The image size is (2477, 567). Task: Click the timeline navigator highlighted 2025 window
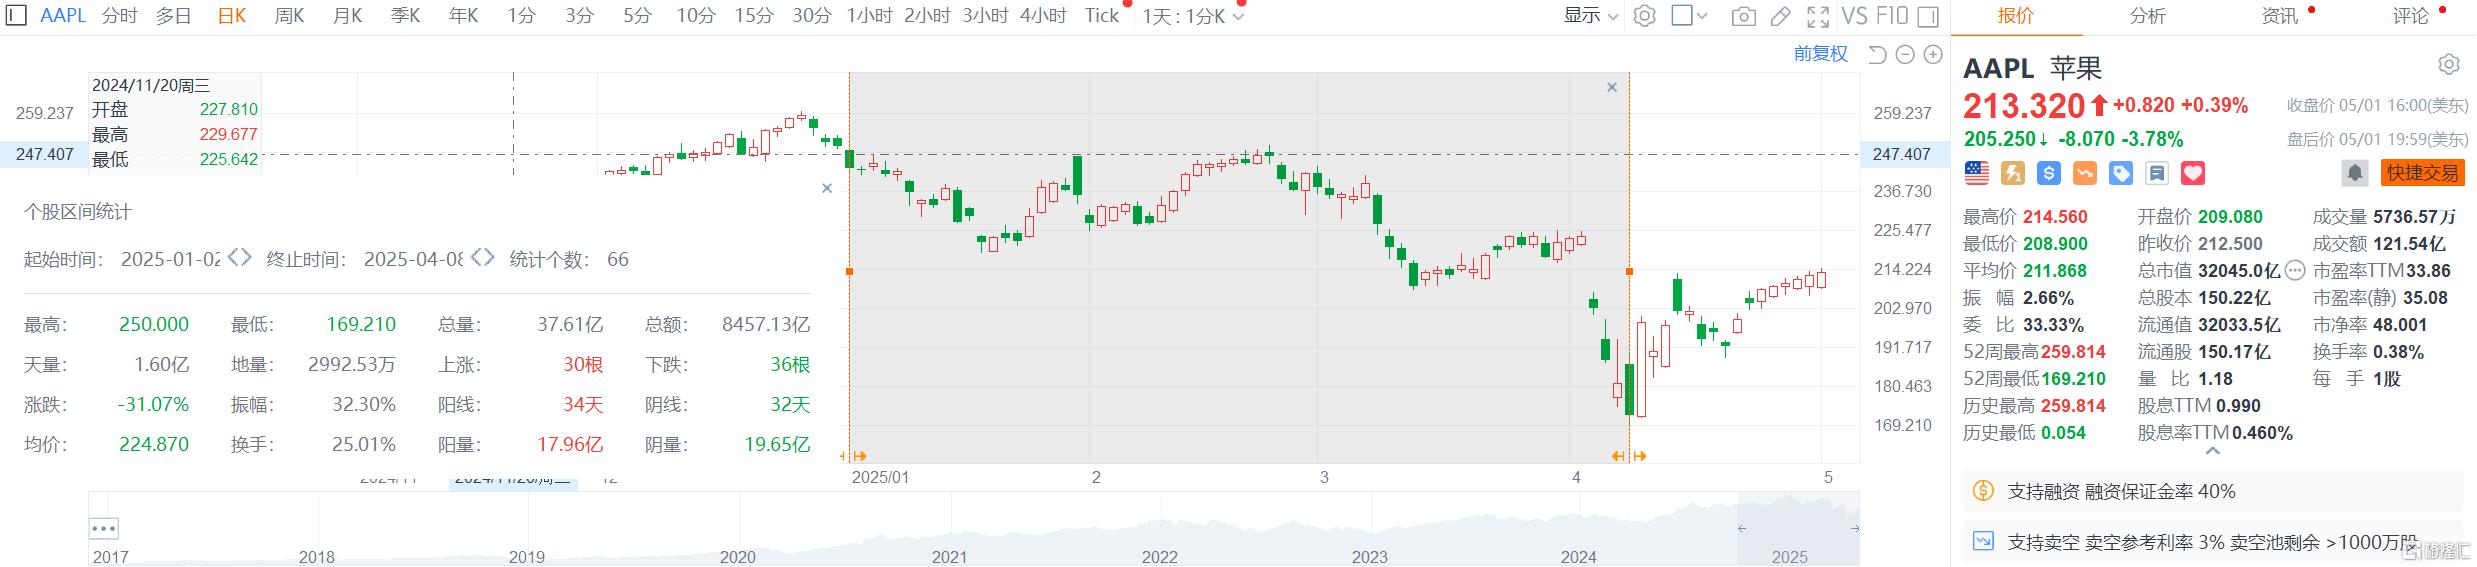1799,528
